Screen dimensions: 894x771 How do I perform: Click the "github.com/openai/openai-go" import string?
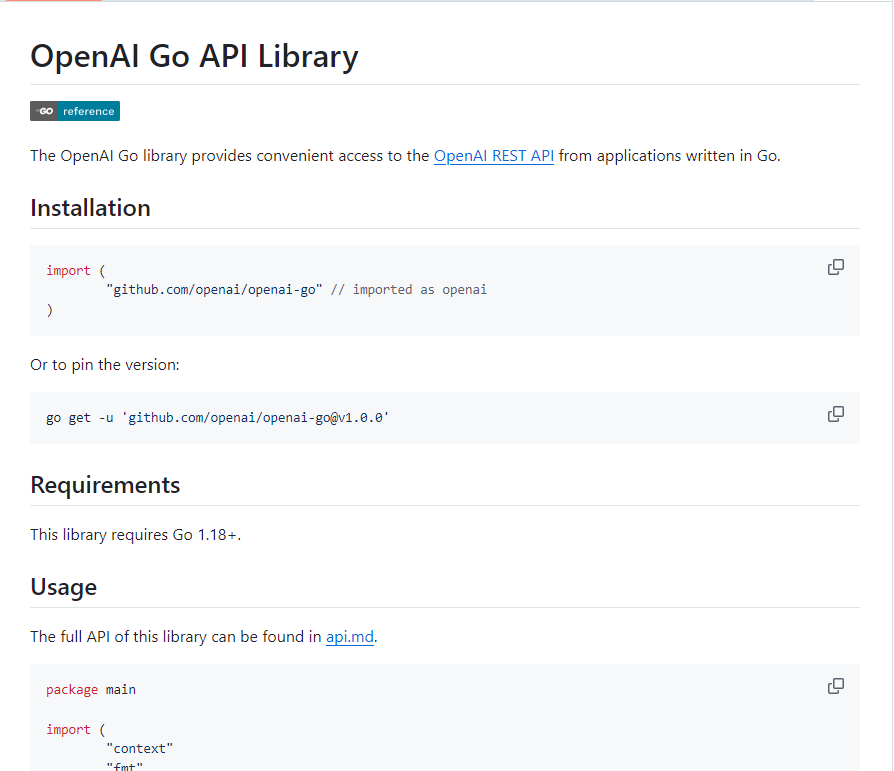pyautogui.click(x=214, y=290)
